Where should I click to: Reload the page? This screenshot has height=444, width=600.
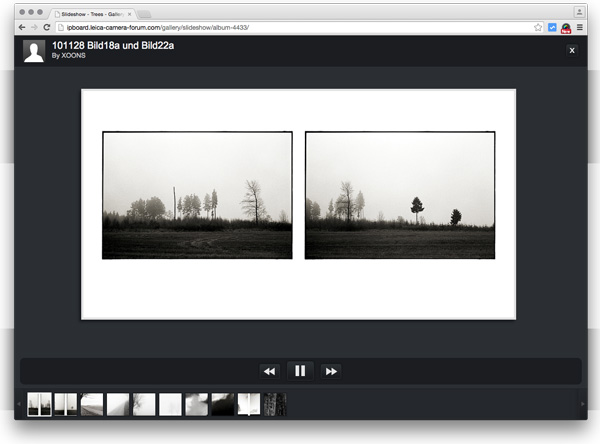click(x=47, y=27)
